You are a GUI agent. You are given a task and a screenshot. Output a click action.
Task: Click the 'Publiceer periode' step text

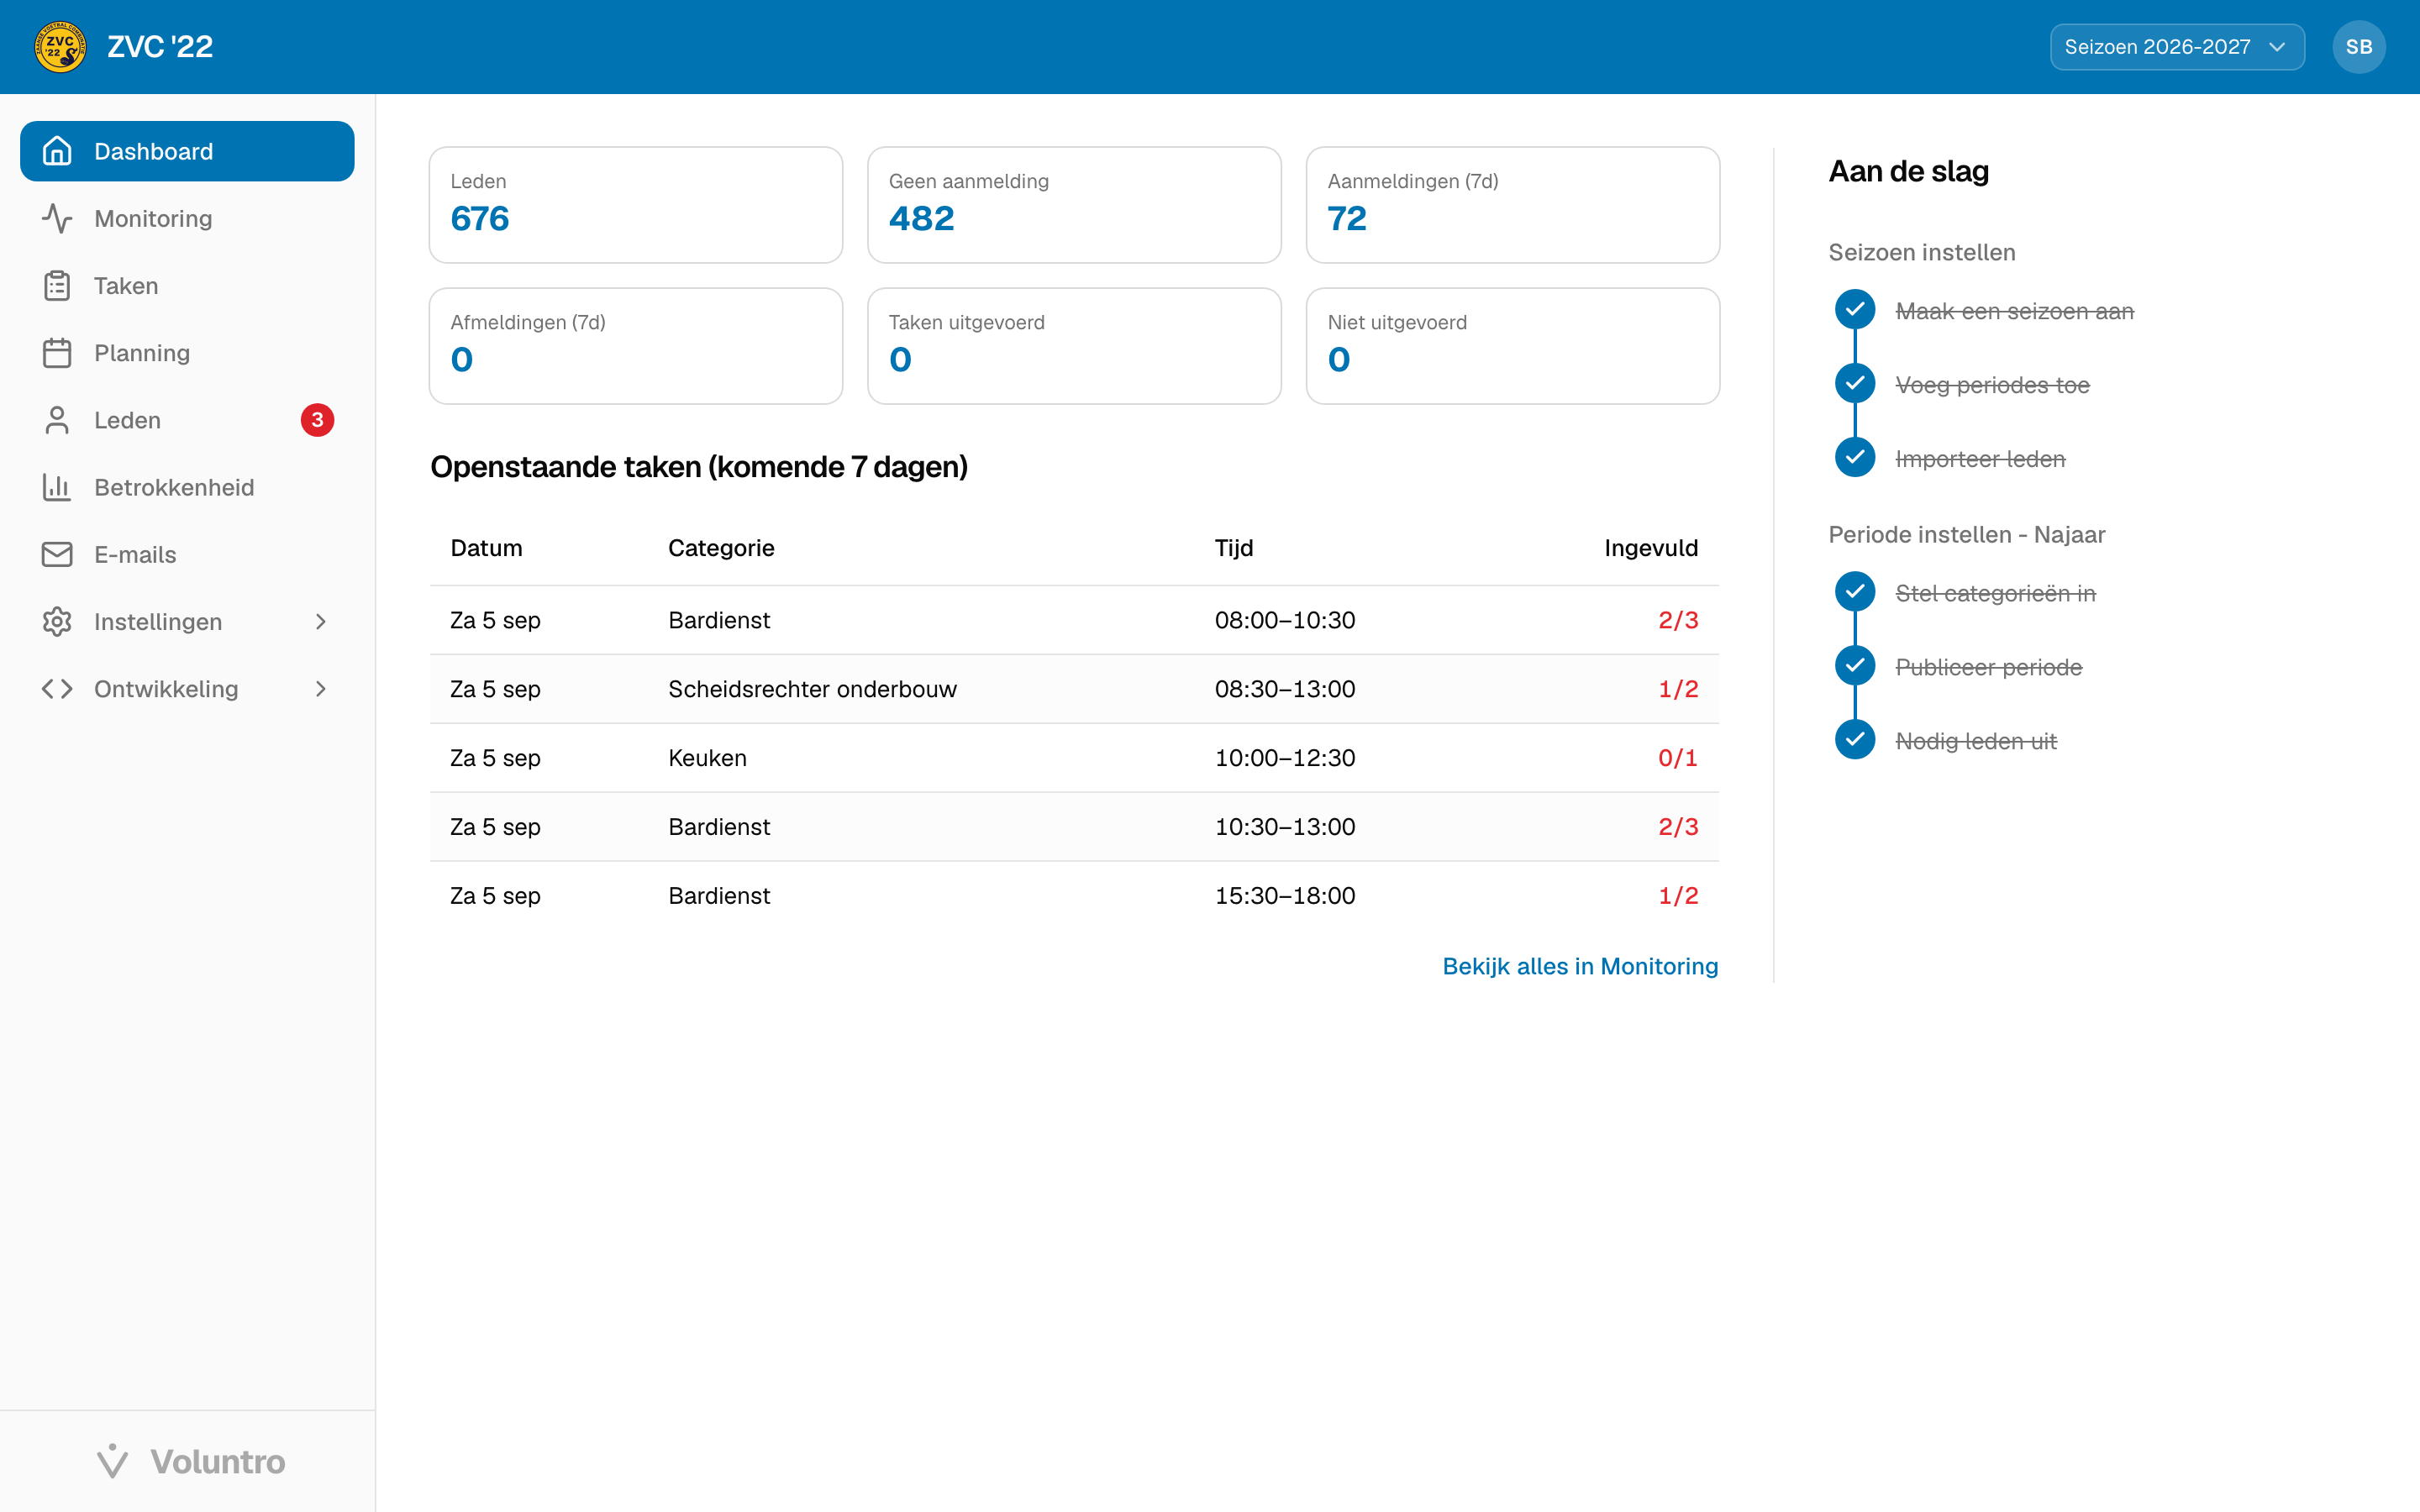1988,667
